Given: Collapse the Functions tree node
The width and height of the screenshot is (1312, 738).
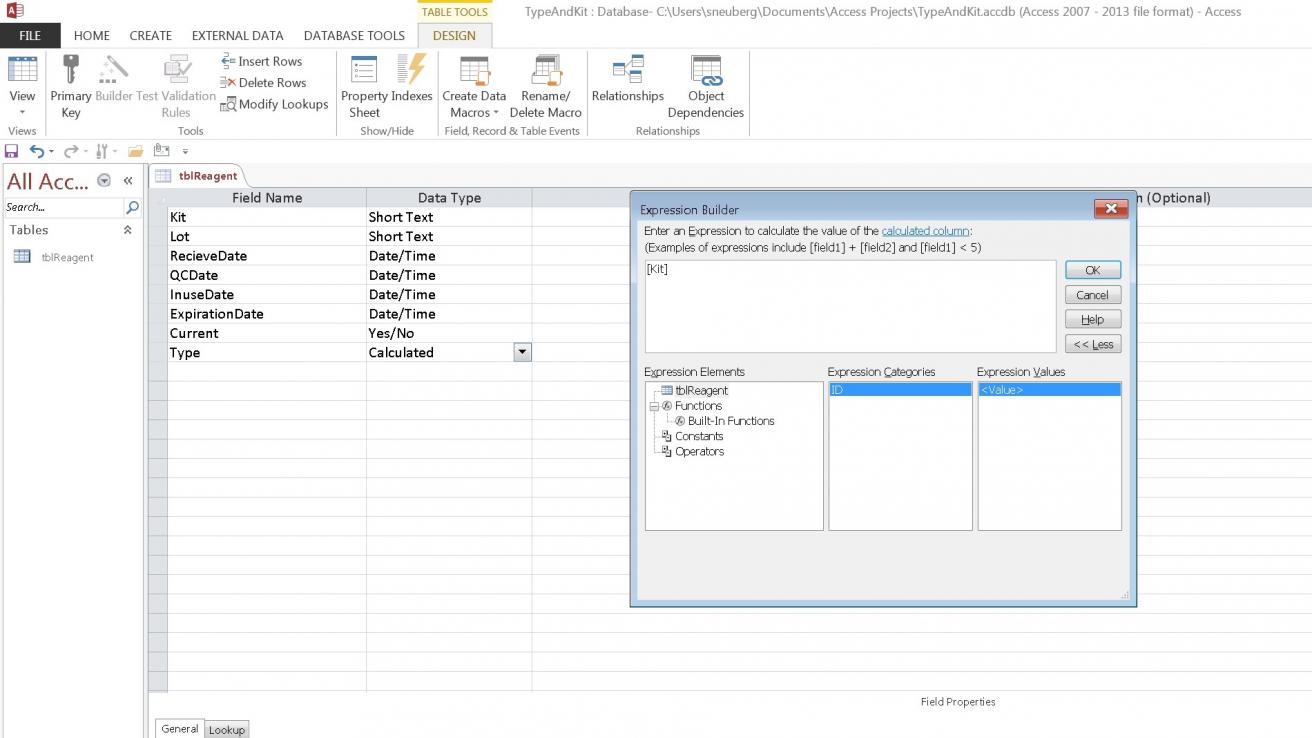Looking at the screenshot, I should tap(654, 406).
